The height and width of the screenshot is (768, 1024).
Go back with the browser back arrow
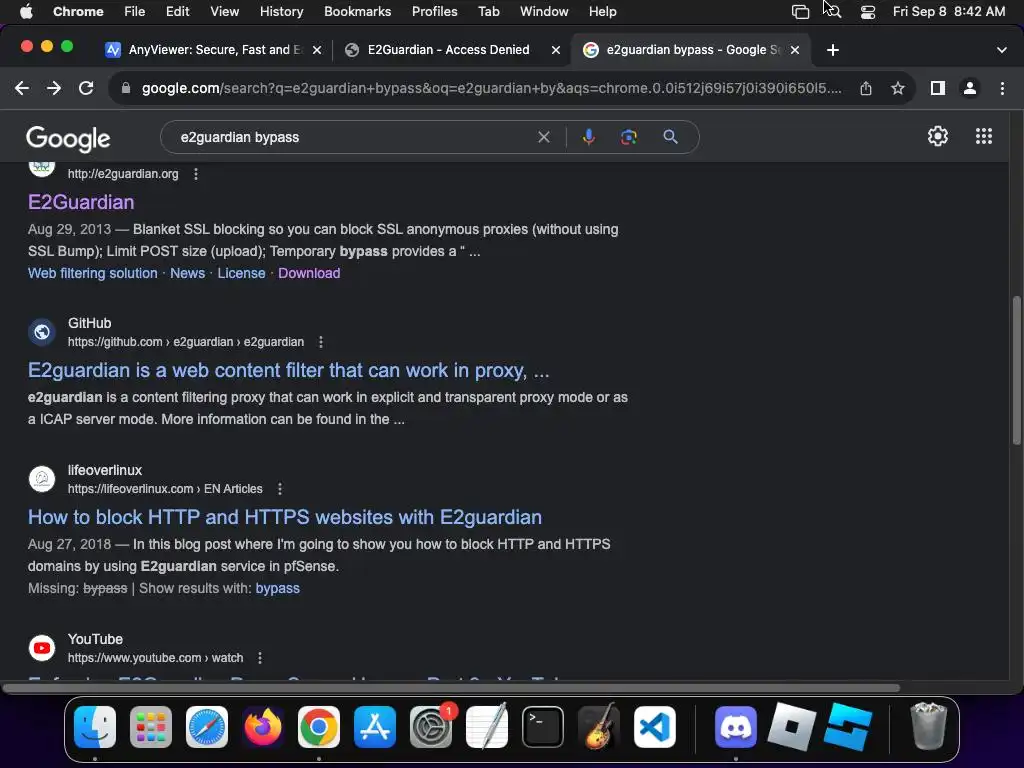coord(22,88)
